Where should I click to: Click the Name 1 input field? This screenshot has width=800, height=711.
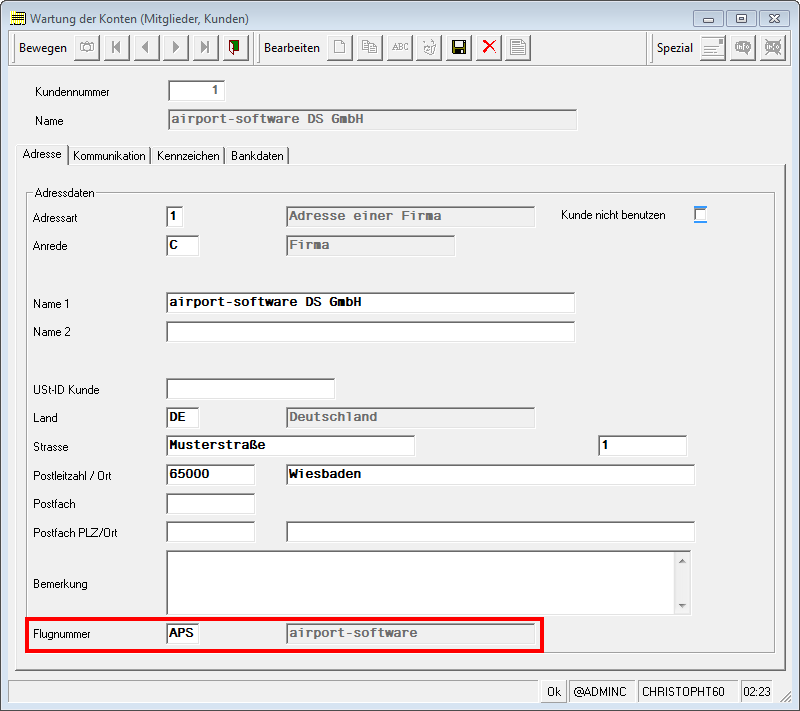pos(370,302)
